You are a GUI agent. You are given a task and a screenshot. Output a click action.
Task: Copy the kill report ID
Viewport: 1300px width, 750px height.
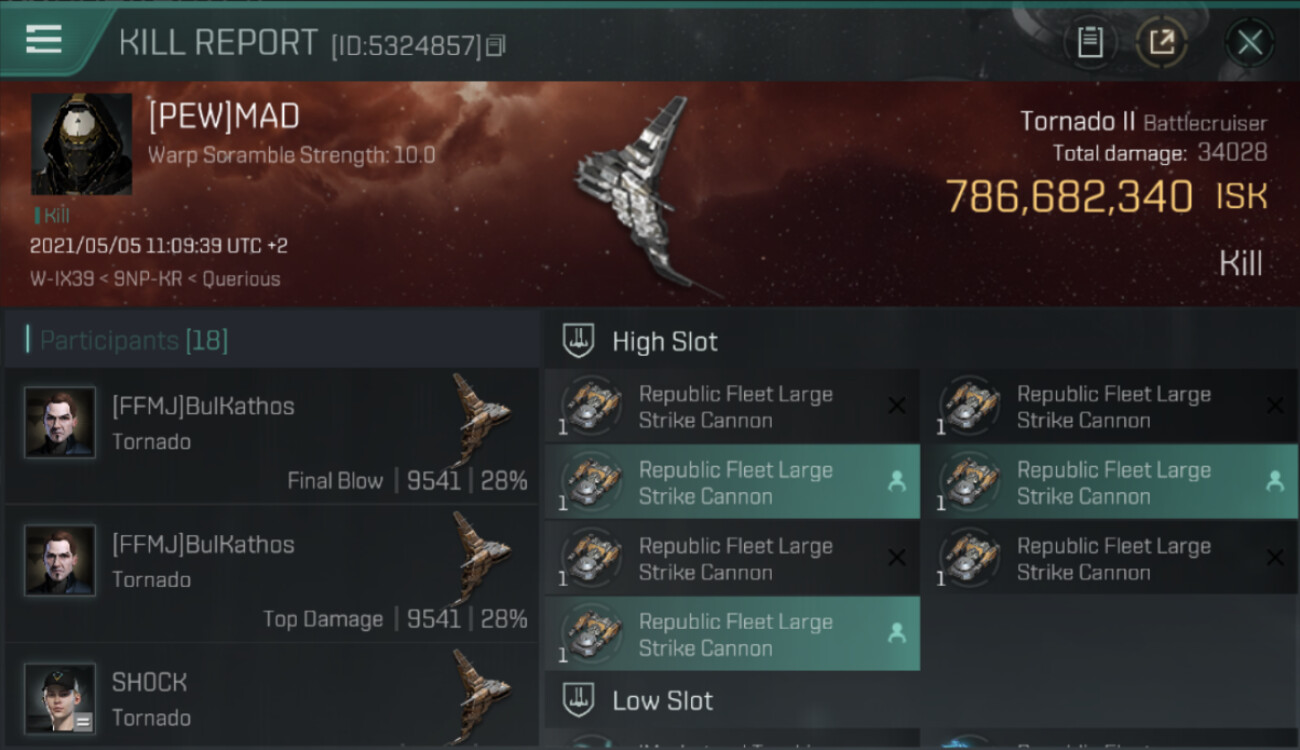pos(497,45)
